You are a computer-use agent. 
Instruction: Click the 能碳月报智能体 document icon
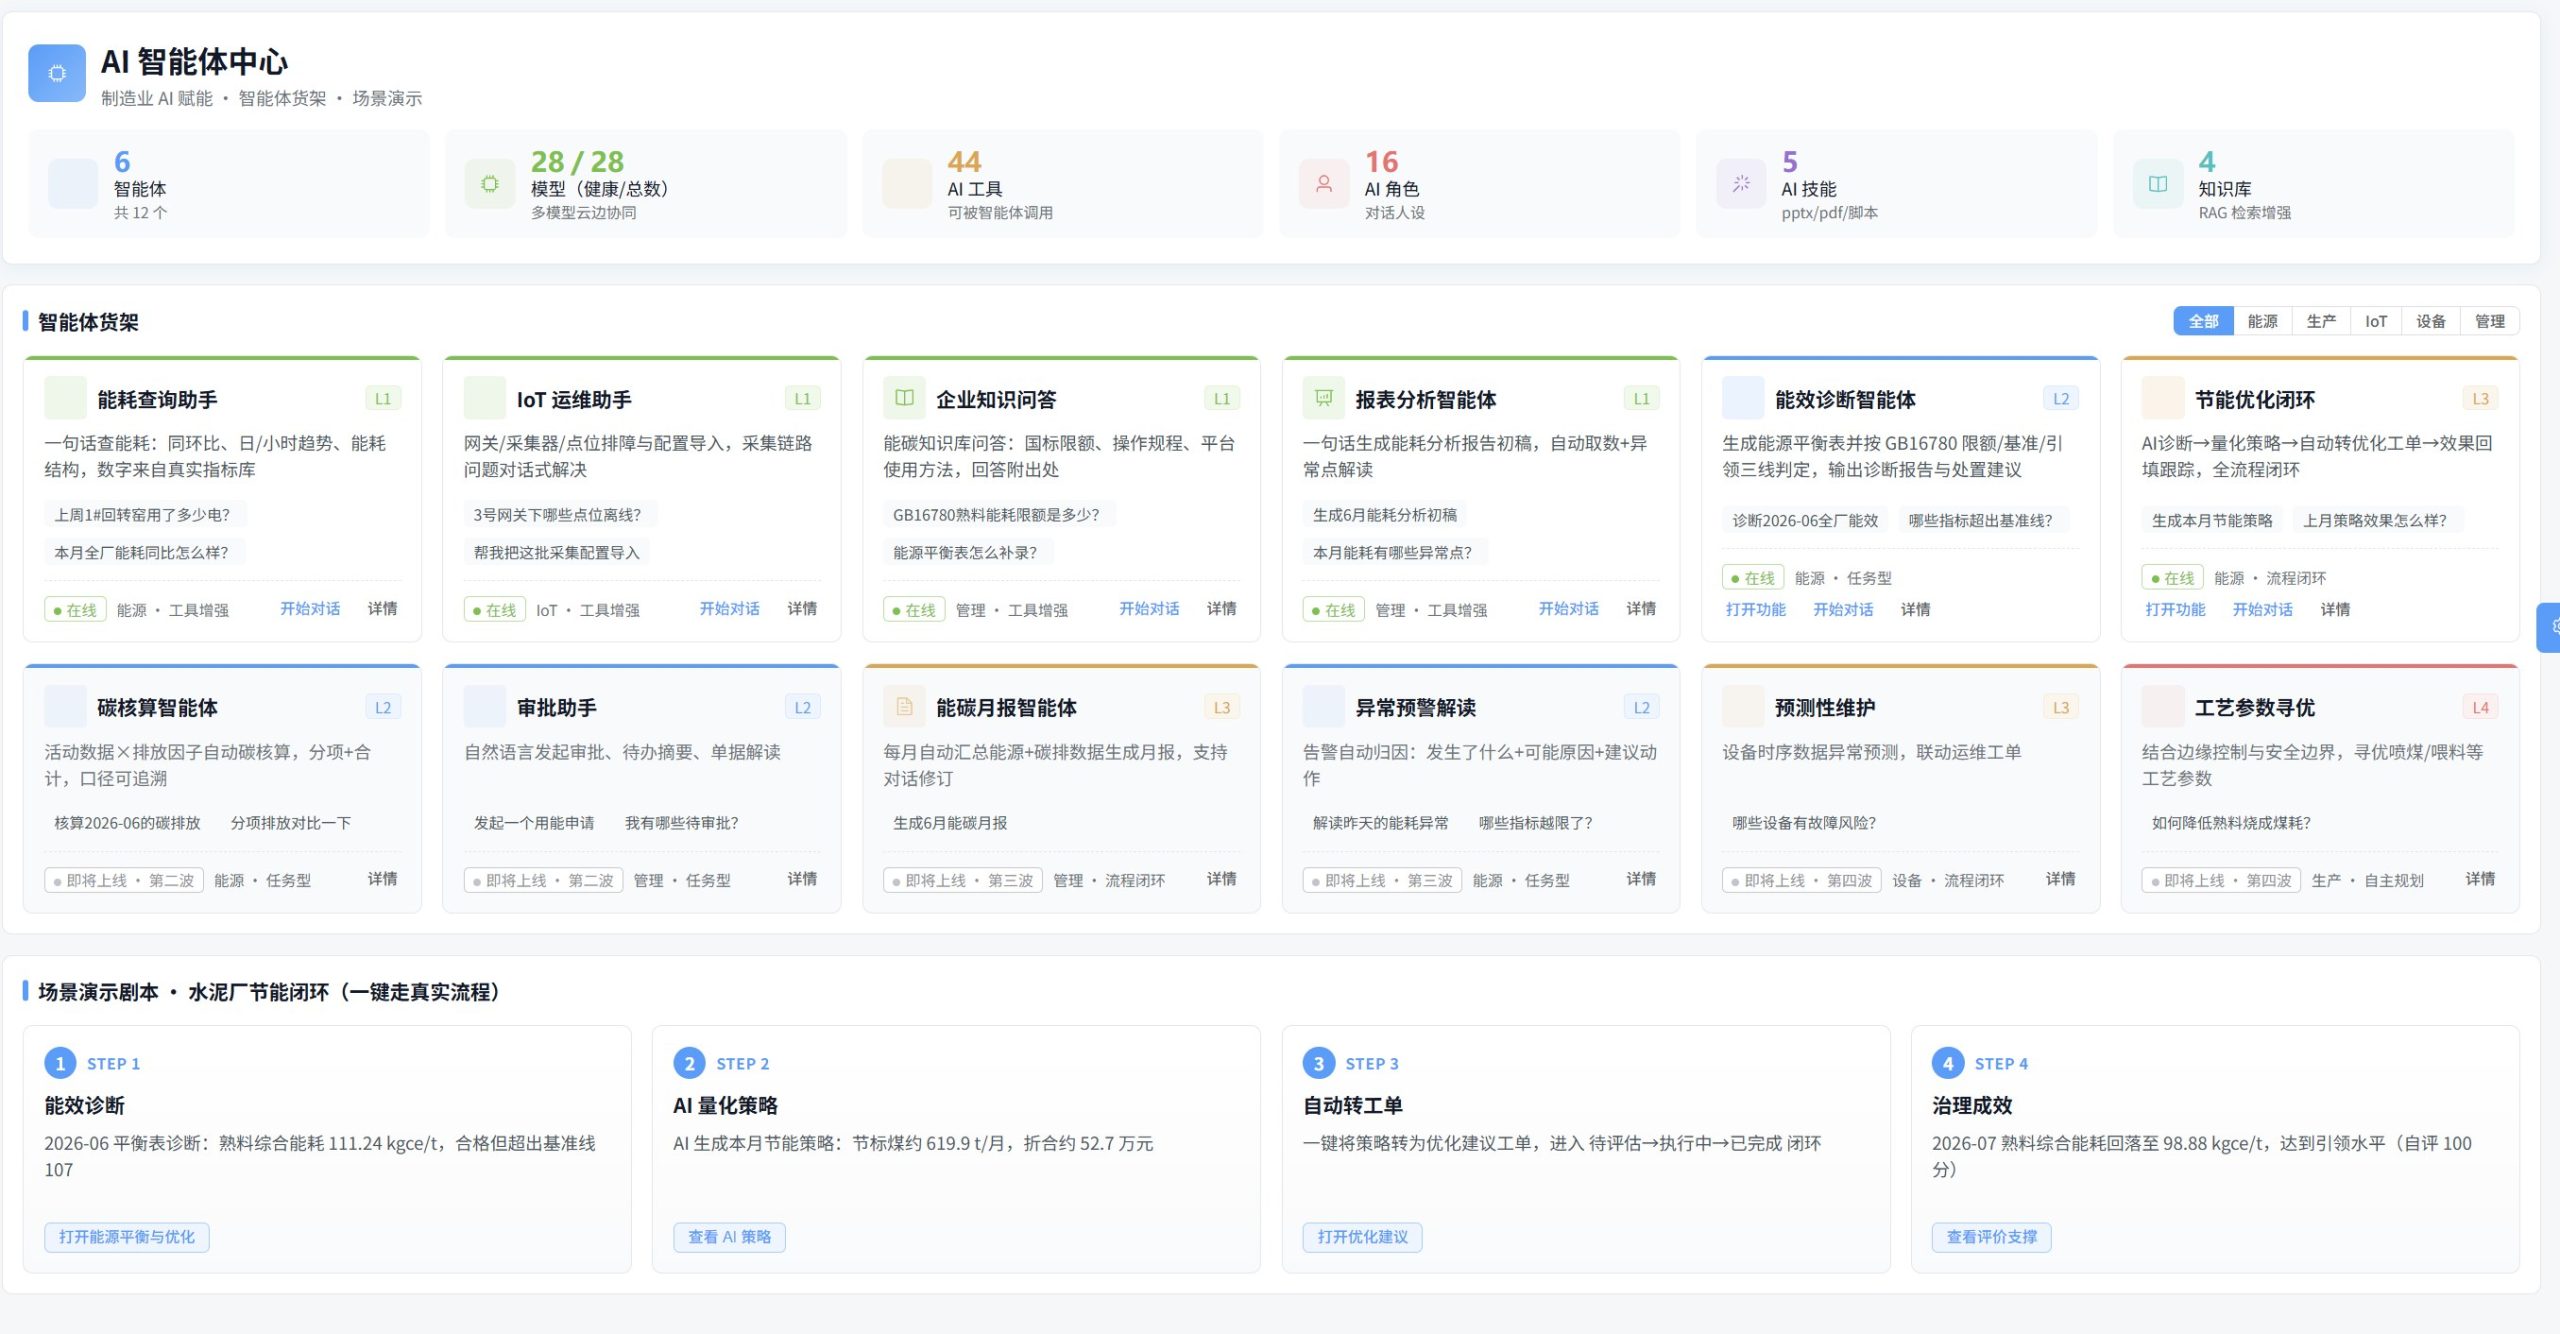(904, 706)
